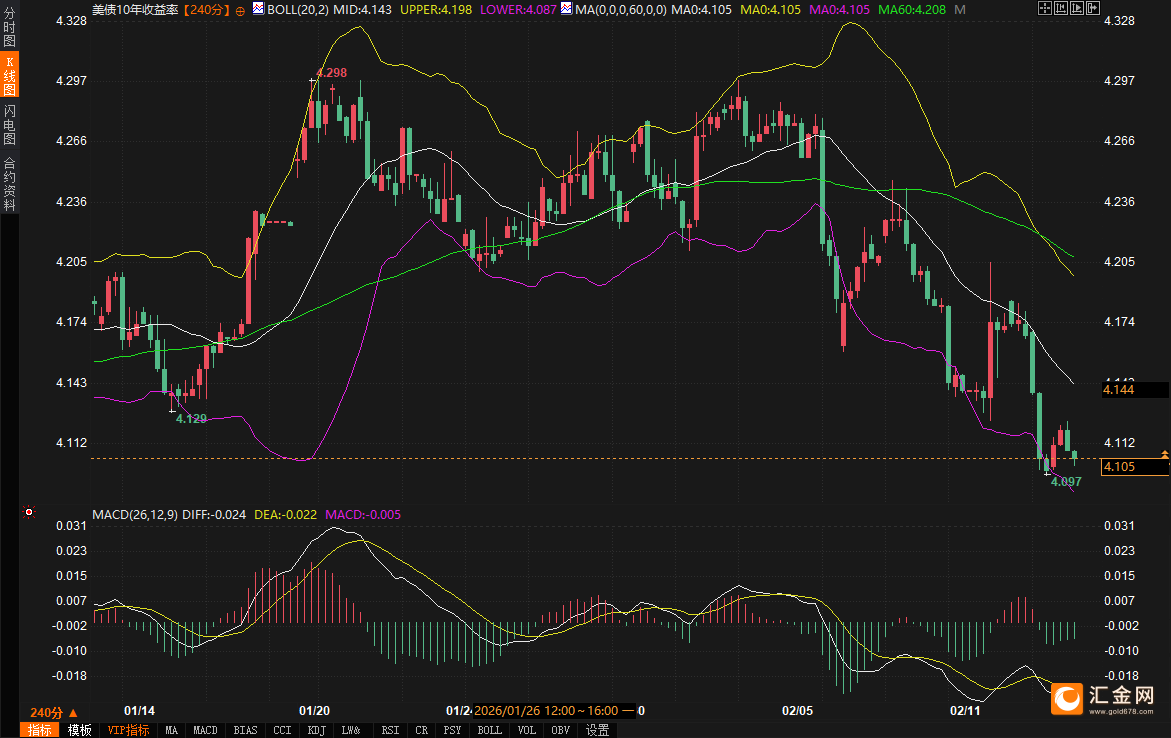Click the last chart layout icon top-right
The width and height of the screenshot is (1171, 738).
point(1093,9)
